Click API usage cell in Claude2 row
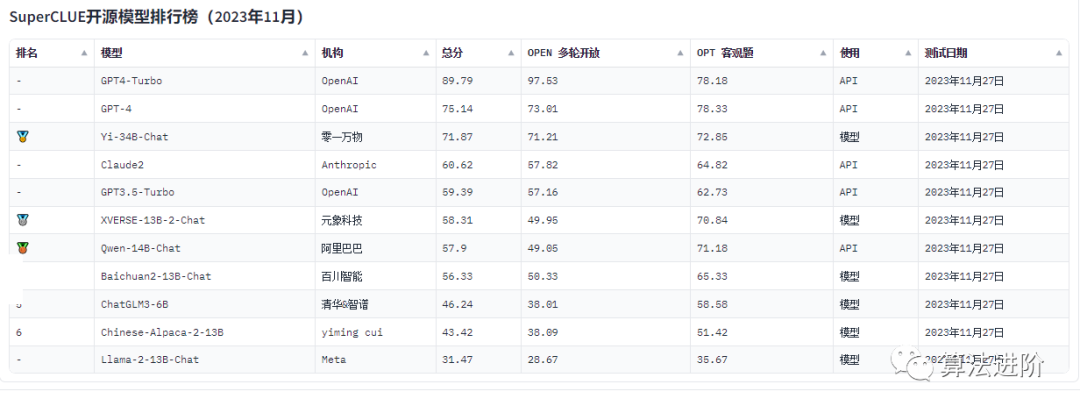Screen dimensions: 1080x413 [875, 165]
